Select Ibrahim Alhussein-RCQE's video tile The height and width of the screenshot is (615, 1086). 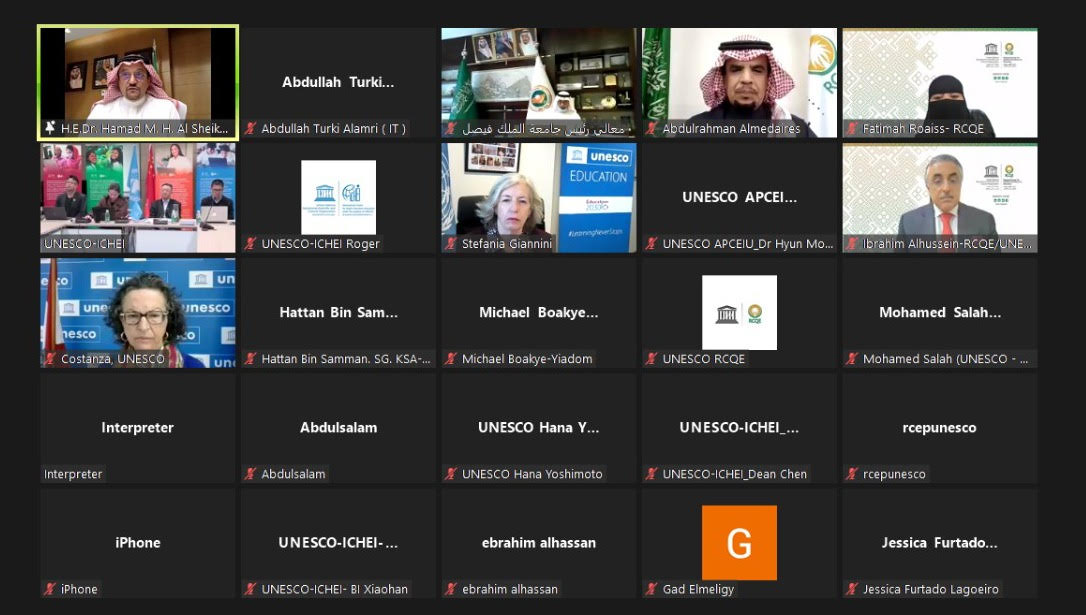(939, 196)
